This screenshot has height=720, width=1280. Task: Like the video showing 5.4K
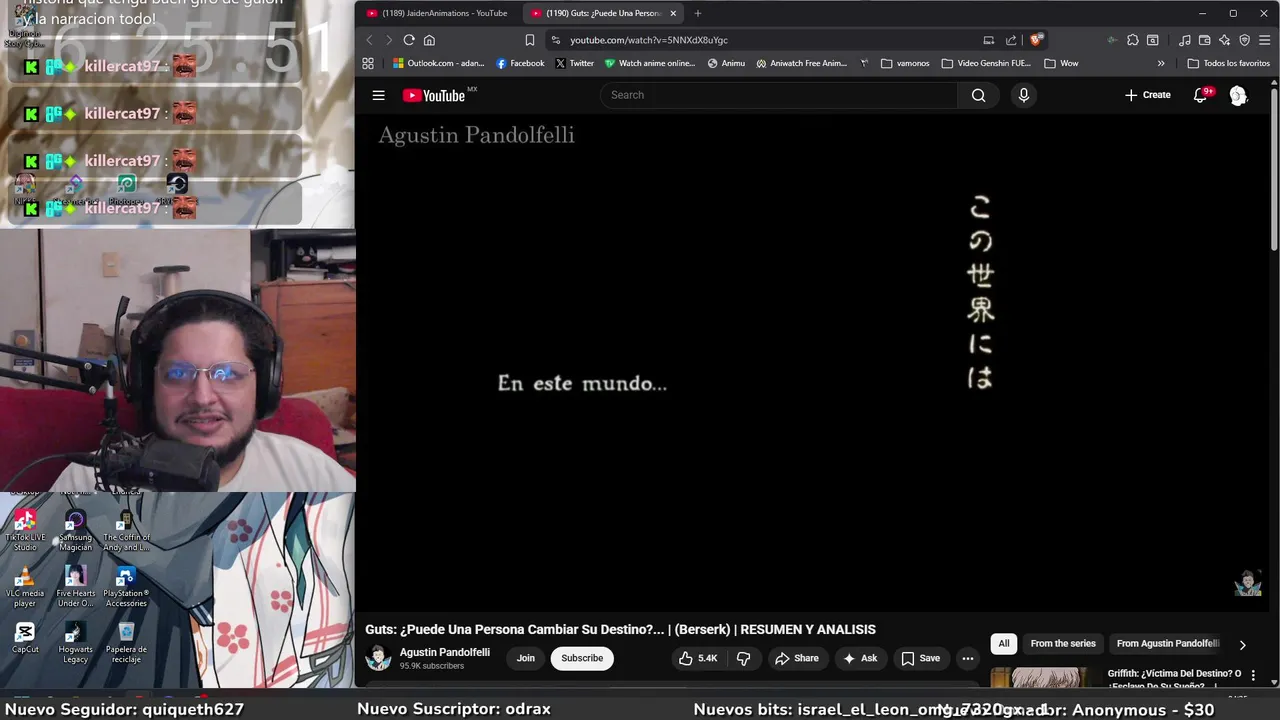(698, 658)
